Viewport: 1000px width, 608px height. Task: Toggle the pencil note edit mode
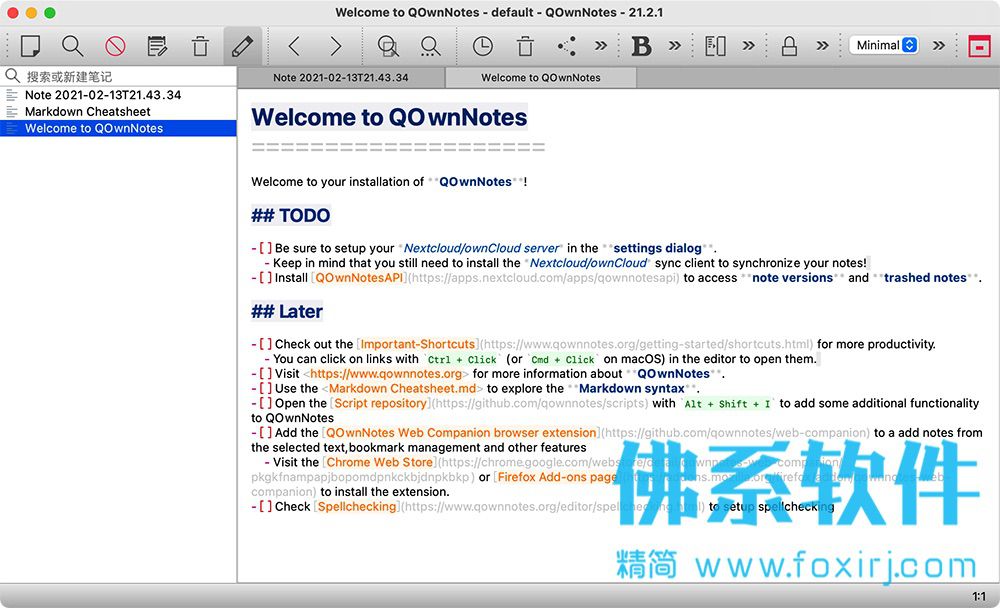click(242, 46)
